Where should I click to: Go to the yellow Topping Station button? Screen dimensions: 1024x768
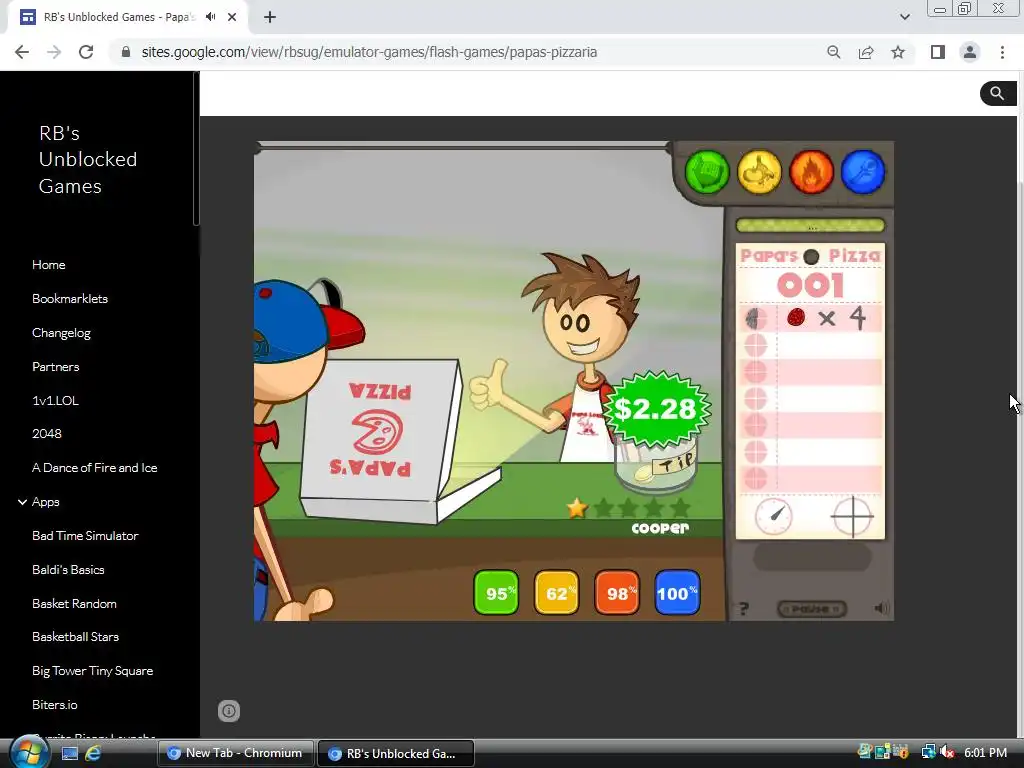click(760, 172)
